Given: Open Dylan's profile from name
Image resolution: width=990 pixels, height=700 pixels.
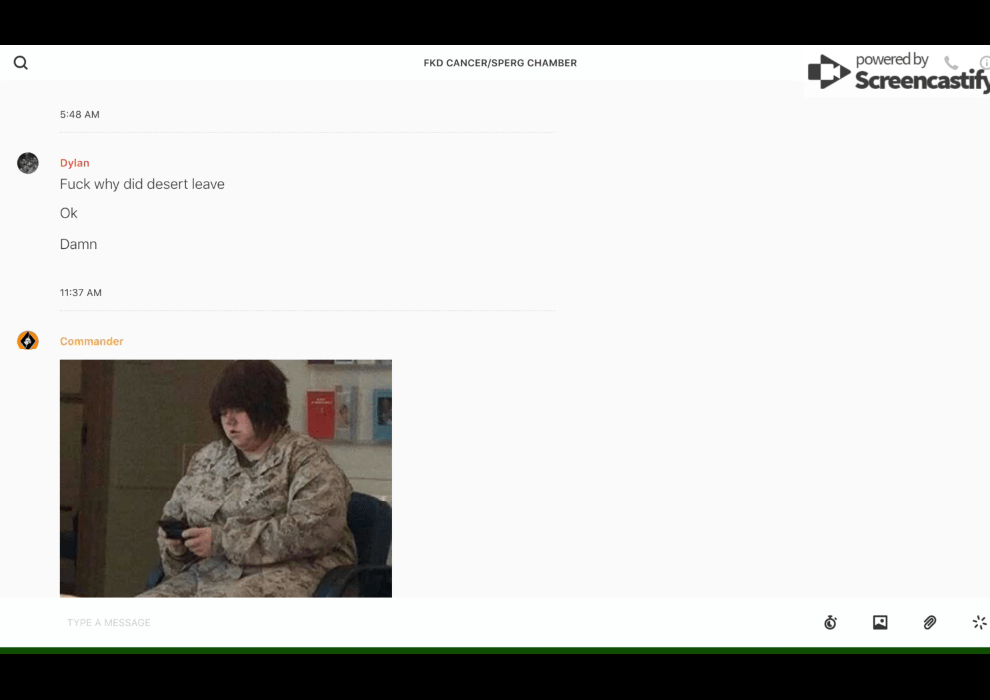Looking at the screenshot, I should 75,163.
